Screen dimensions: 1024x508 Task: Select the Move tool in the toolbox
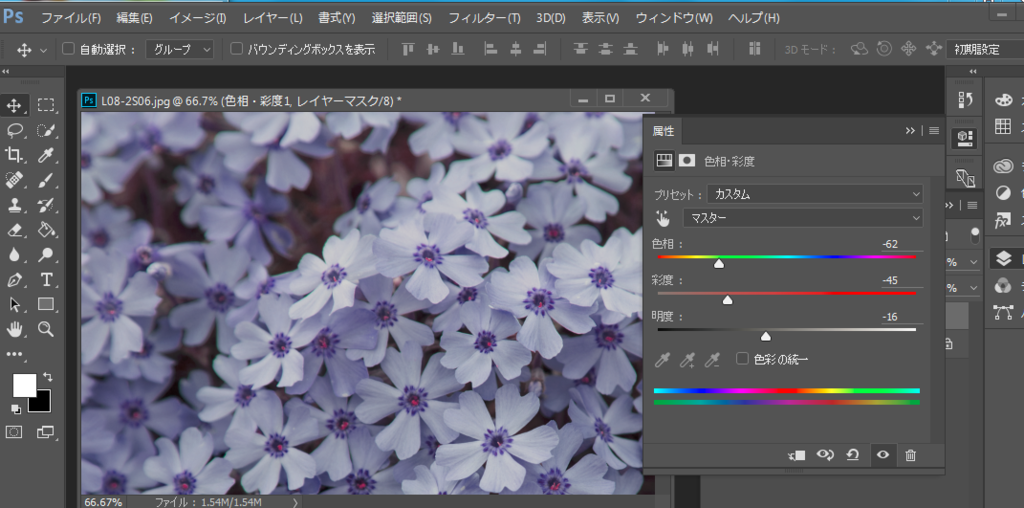pos(14,105)
